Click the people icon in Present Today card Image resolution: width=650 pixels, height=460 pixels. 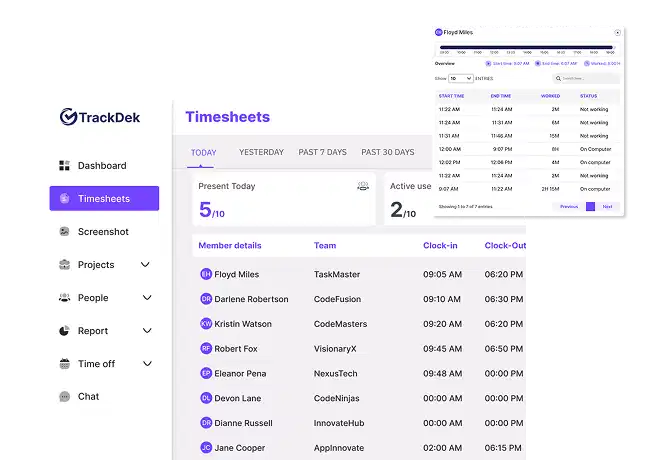tap(362, 186)
